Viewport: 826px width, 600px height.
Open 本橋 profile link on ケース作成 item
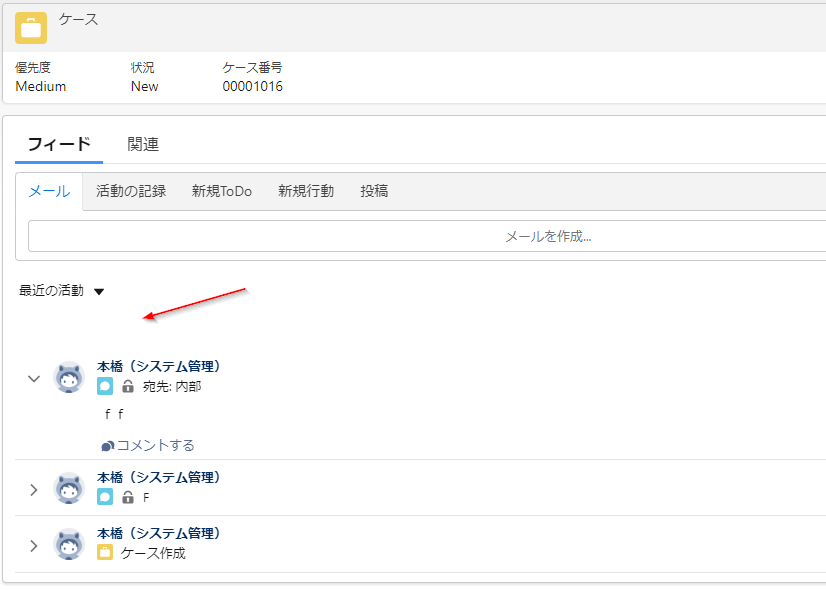pos(158,534)
